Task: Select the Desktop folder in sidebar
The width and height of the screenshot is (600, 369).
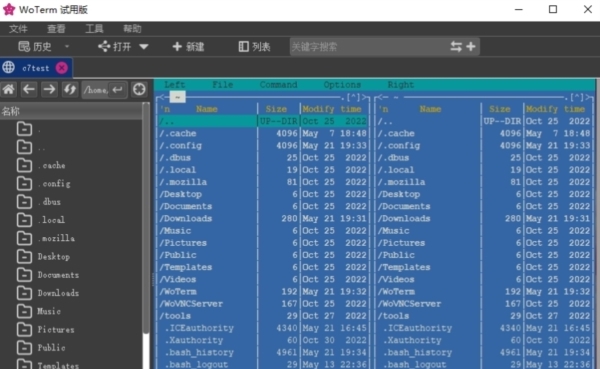Action: tap(54, 256)
